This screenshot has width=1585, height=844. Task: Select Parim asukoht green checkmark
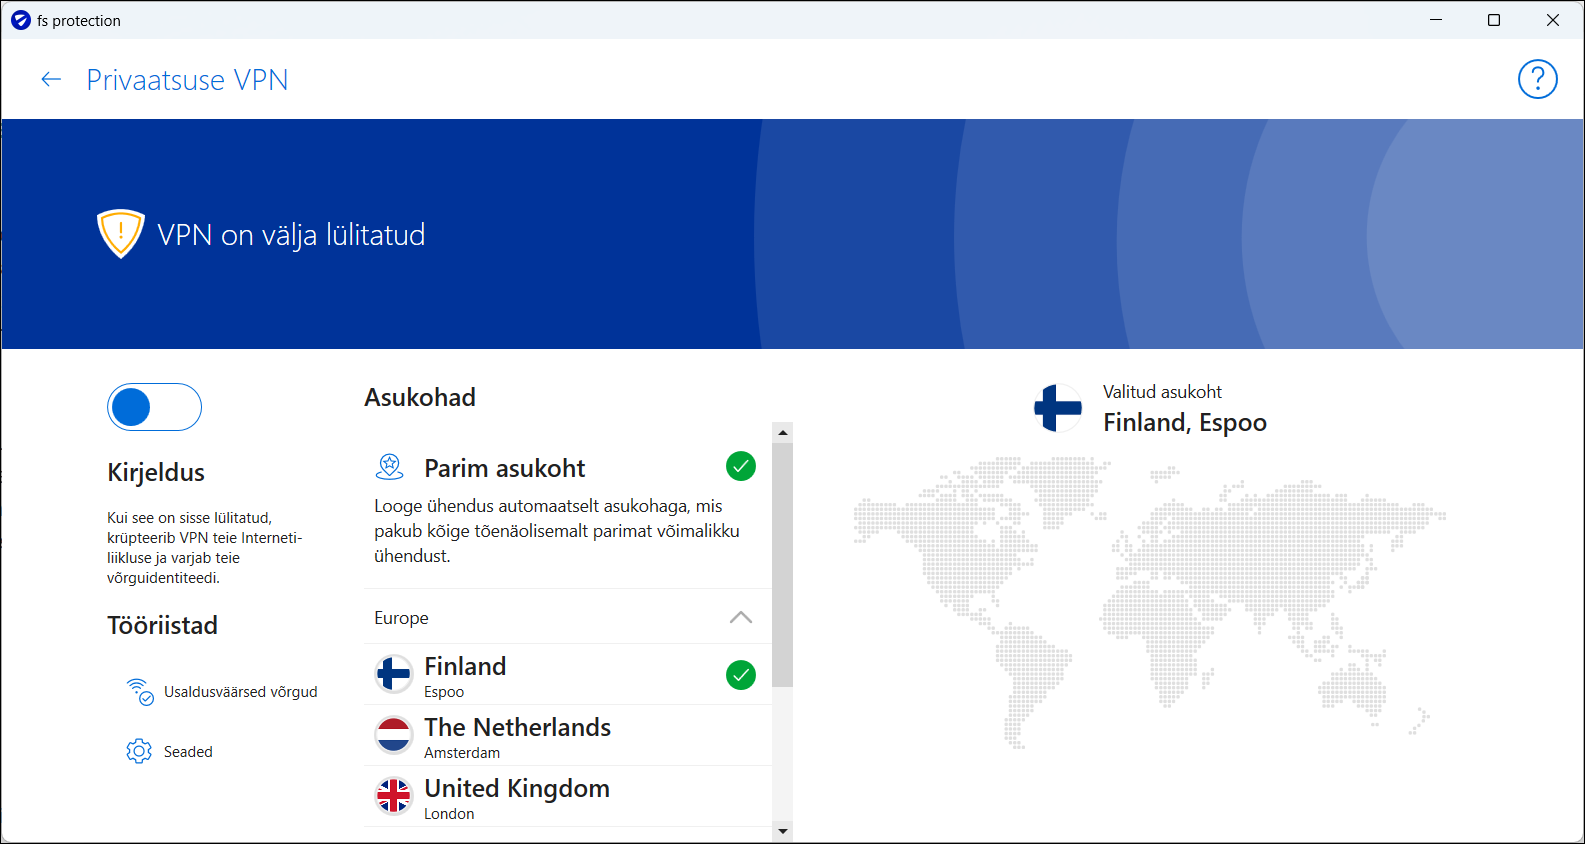740,466
